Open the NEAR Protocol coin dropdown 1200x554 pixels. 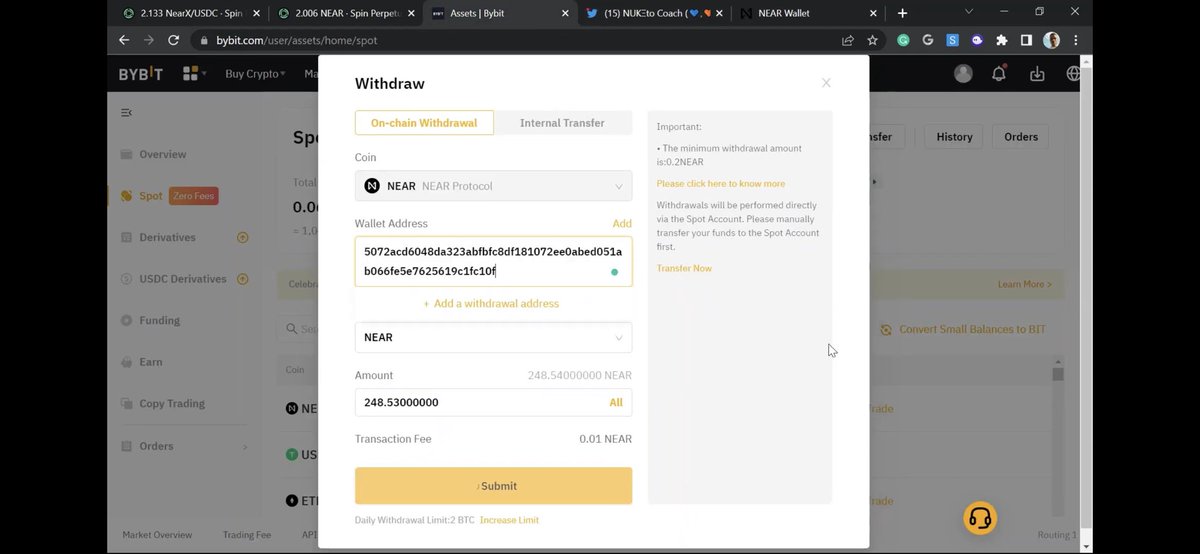tap(494, 186)
